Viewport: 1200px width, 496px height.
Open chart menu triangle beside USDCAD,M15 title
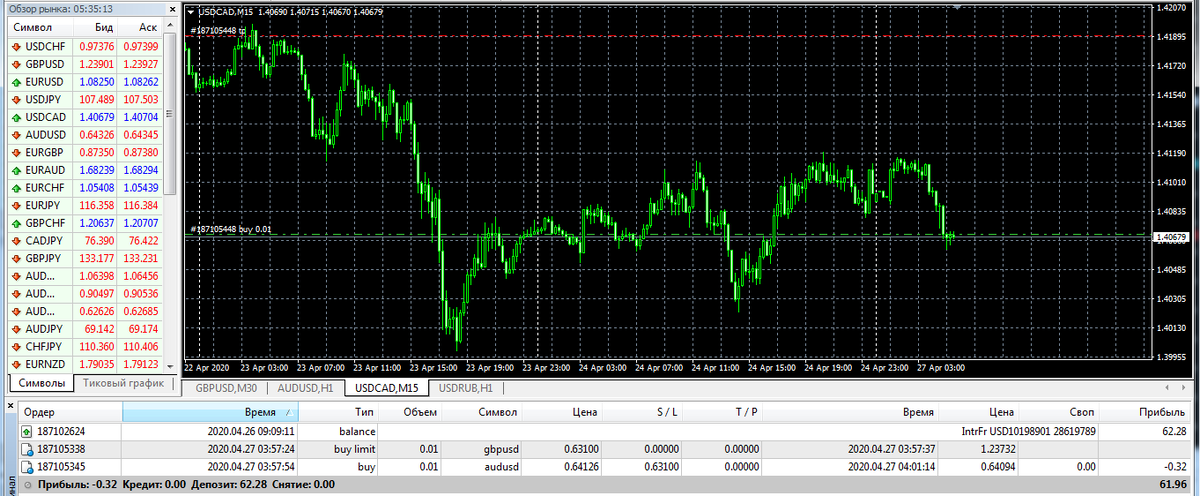point(192,11)
